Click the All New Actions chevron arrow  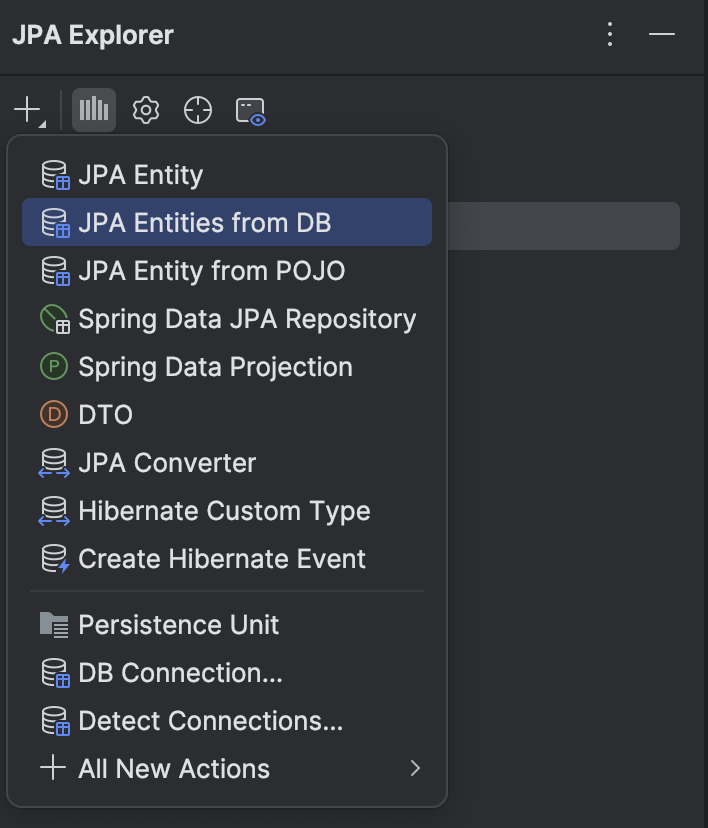click(416, 768)
